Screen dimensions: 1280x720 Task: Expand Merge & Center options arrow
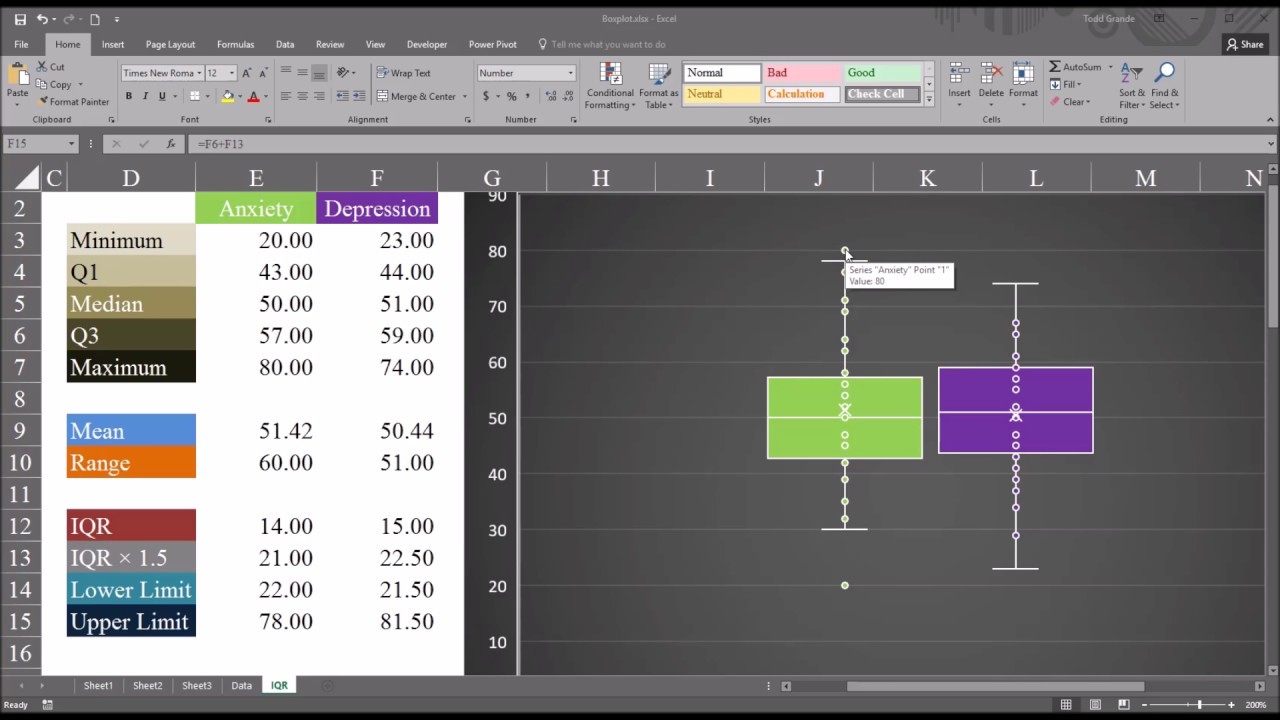point(464,97)
